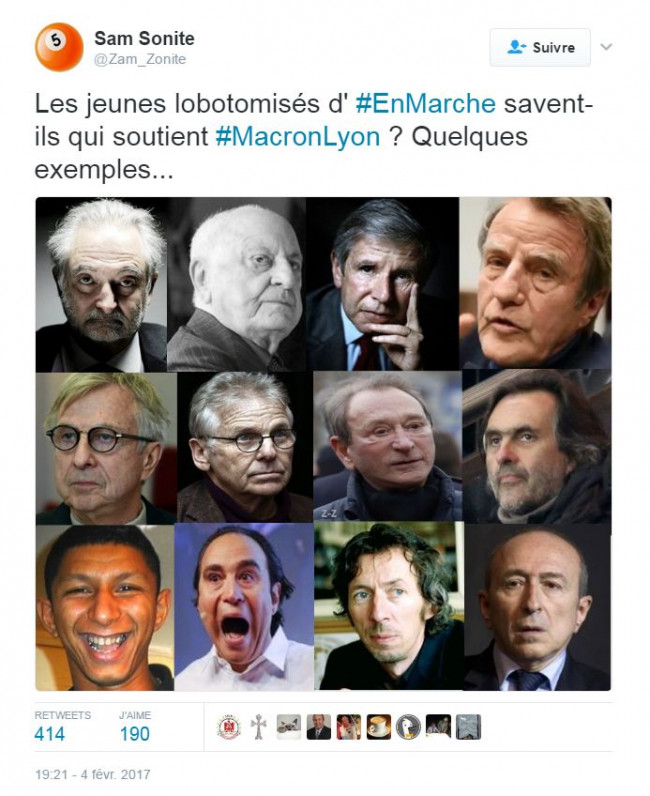Select the Siamese cat liker avatar
Image resolution: width=650 pixels, height=796 pixels.
(288, 727)
